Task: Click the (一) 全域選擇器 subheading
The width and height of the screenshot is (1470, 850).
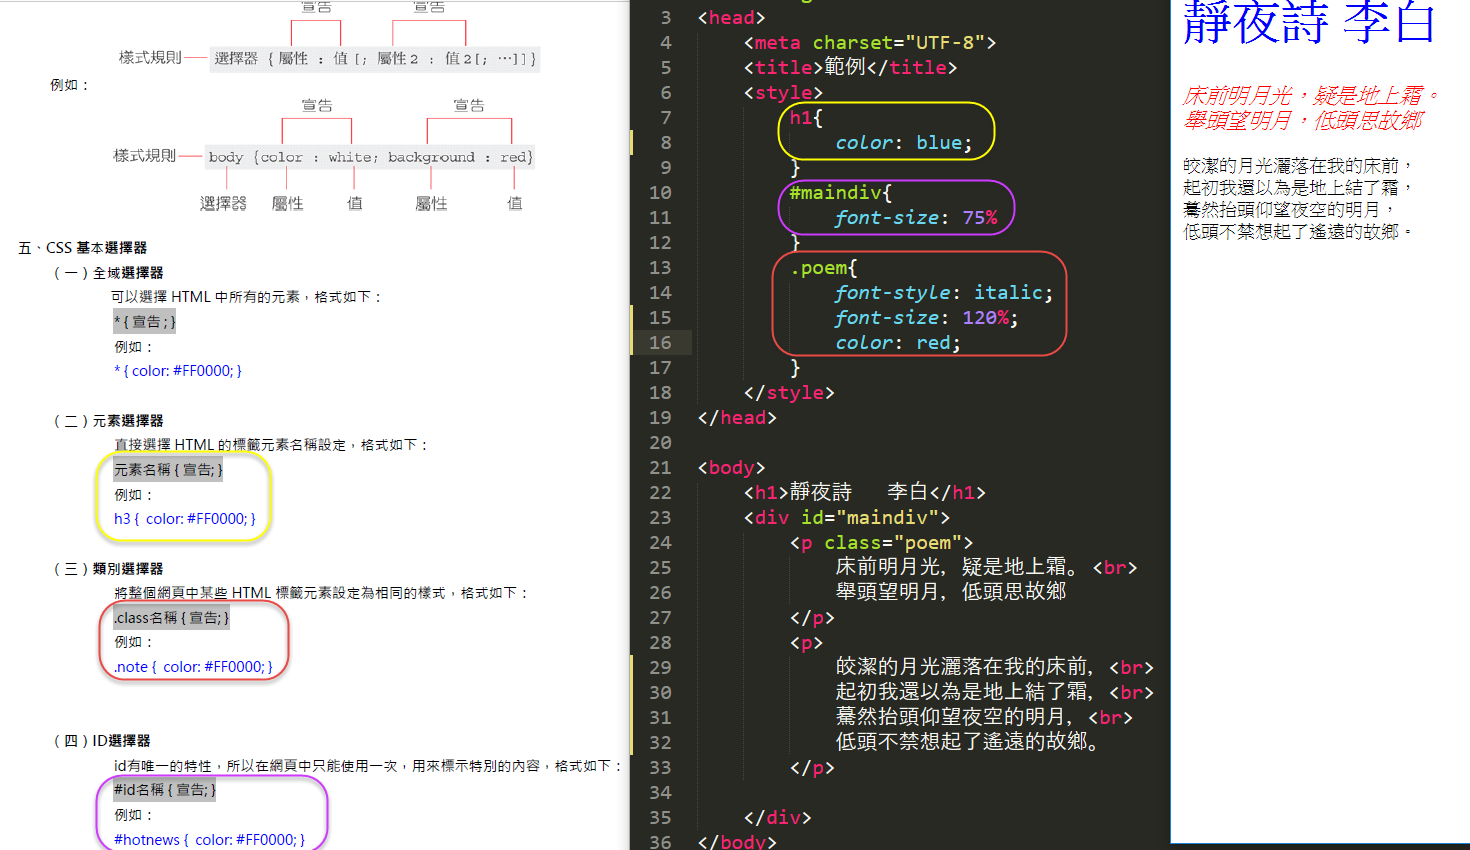Action: 108,273
